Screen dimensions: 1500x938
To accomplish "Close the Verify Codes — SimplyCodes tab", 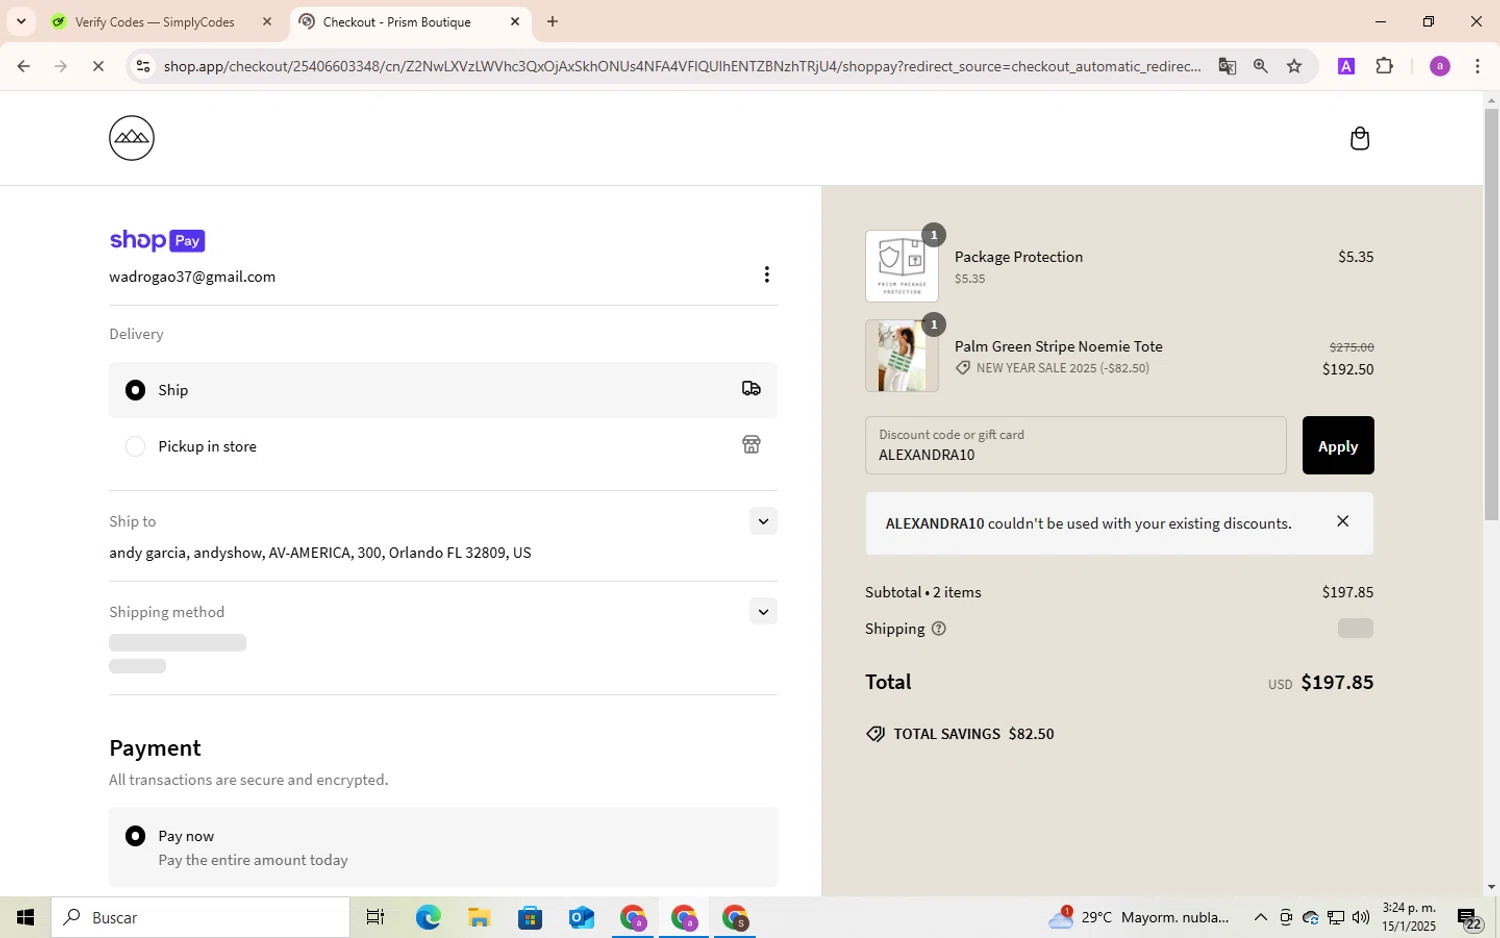I will point(267,21).
